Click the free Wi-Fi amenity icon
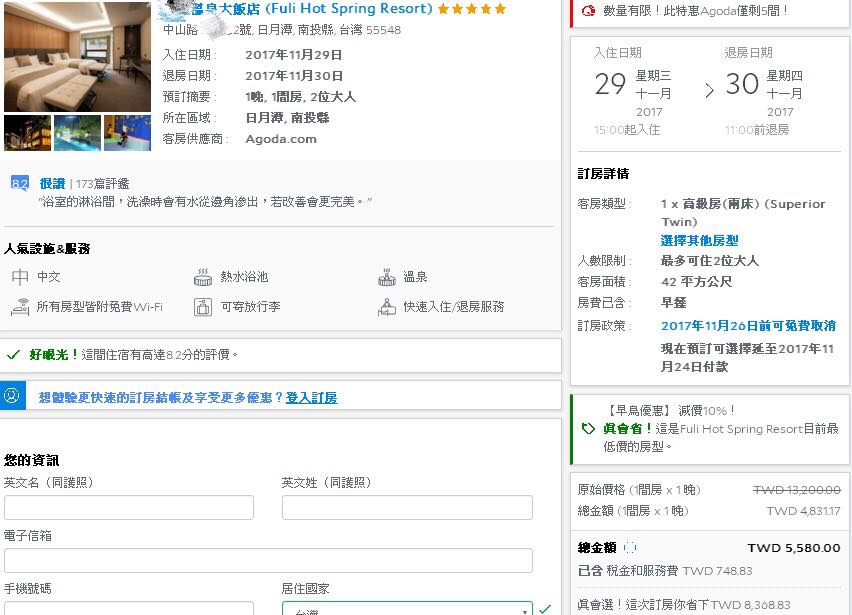The width and height of the screenshot is (852, 615). pos(20,307)
